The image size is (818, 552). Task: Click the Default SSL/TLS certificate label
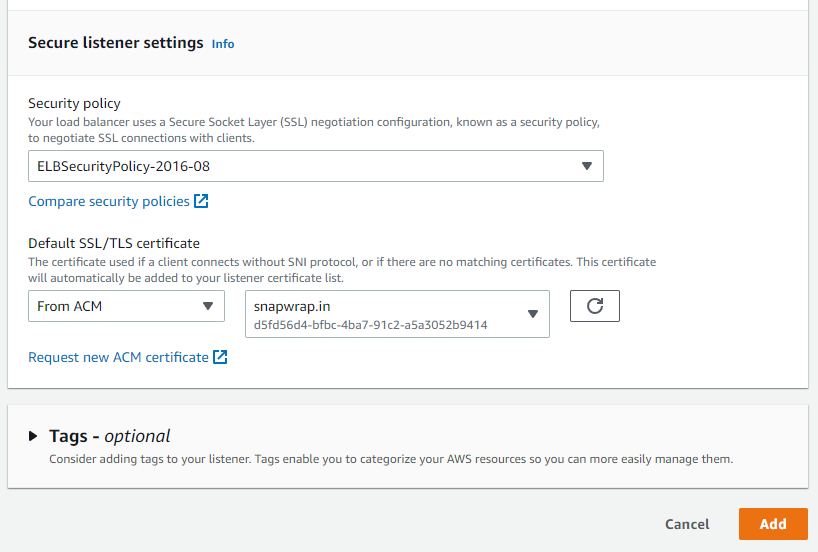(114, 243)
